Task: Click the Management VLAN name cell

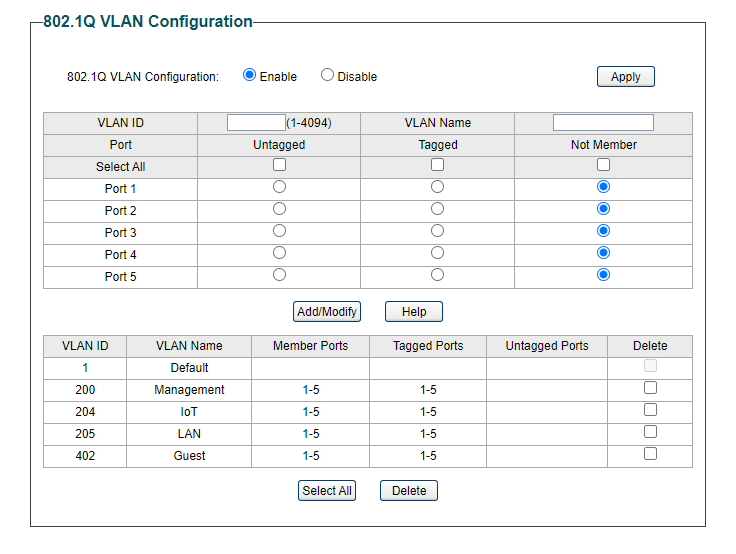Action: 189,390
